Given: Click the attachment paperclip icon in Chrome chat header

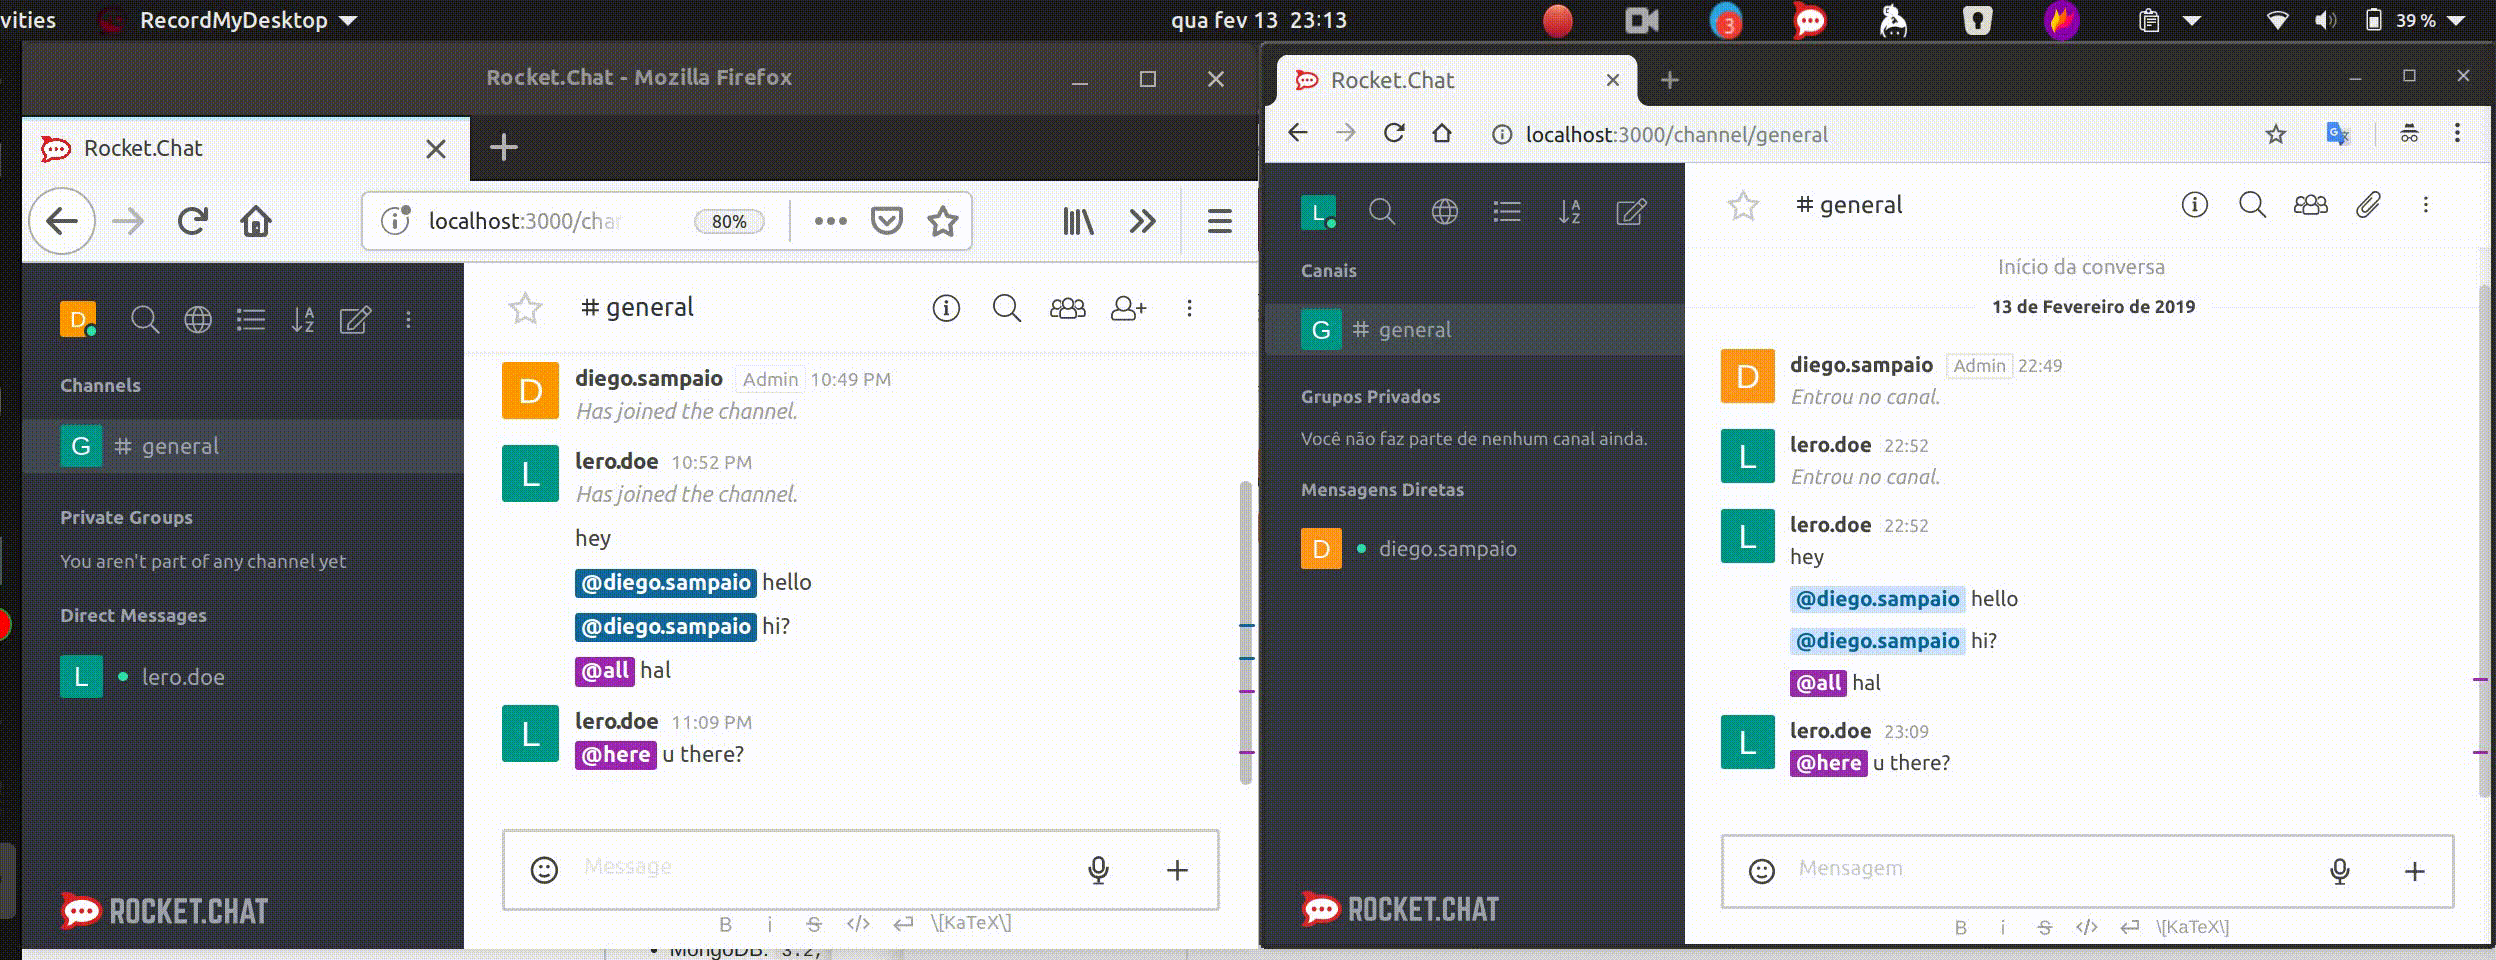Looking at the screenshot, I should point(2368,205).
